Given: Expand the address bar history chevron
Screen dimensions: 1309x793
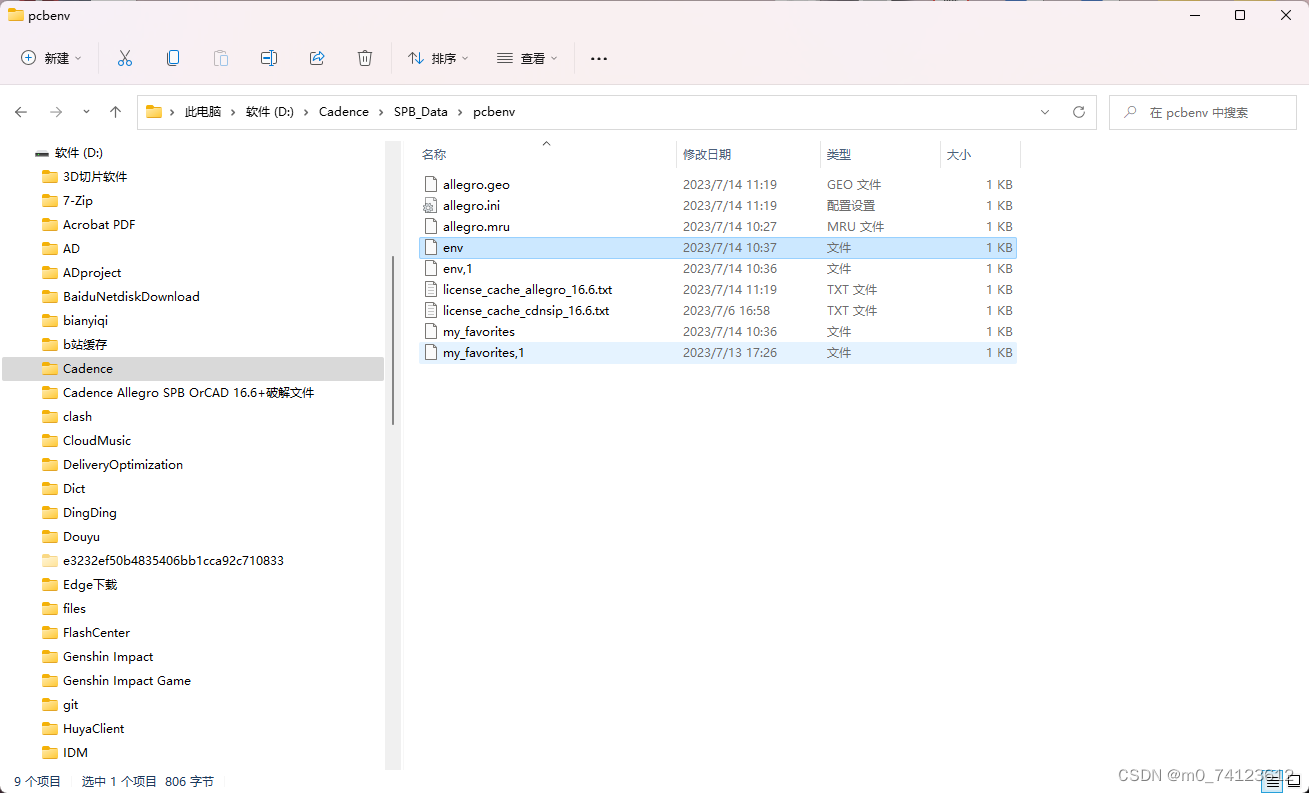Looking at the screenshot, I should pos(1045,112).
